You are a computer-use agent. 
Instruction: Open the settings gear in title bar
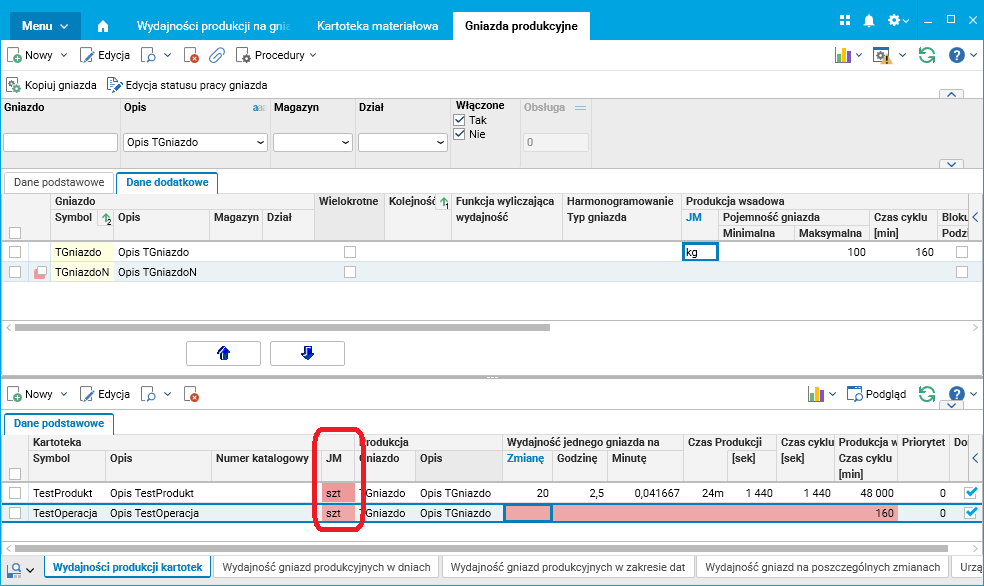(894, 20)
